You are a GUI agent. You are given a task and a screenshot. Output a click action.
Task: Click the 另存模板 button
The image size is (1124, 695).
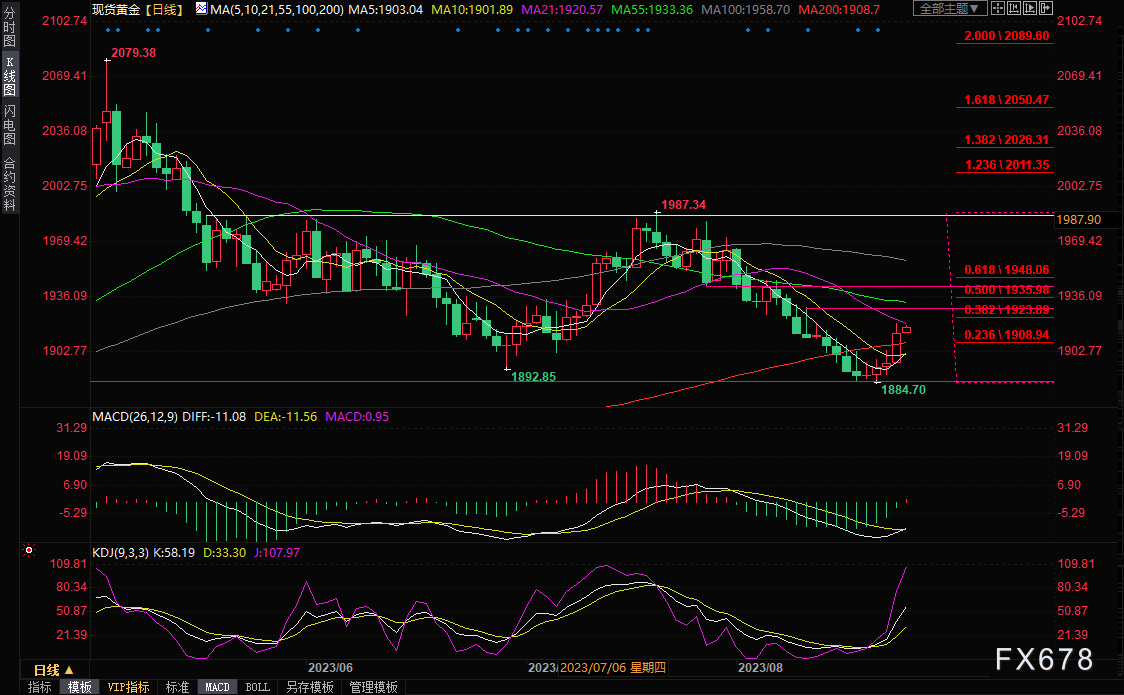tap(309, 687)
